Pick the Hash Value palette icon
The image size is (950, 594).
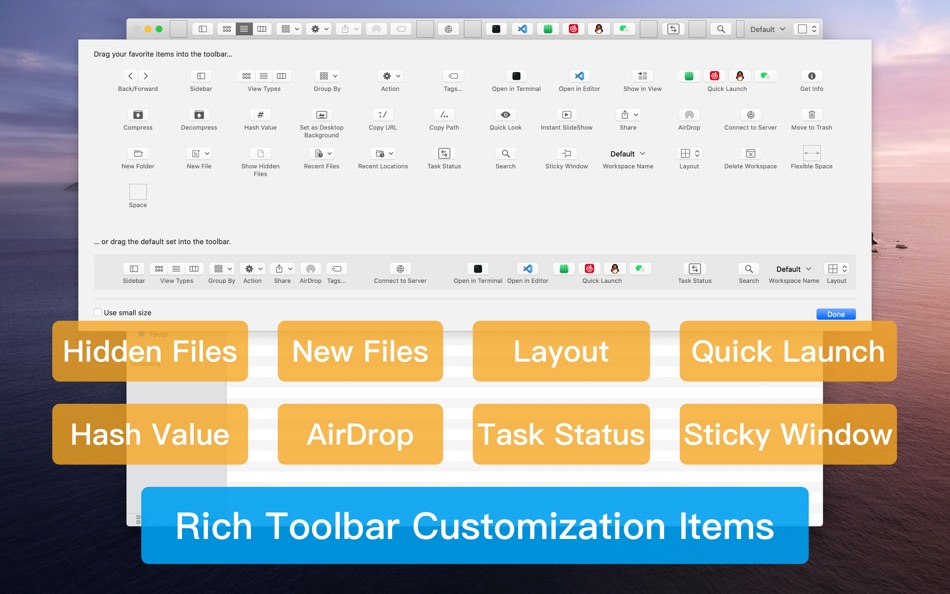(260, 115)
